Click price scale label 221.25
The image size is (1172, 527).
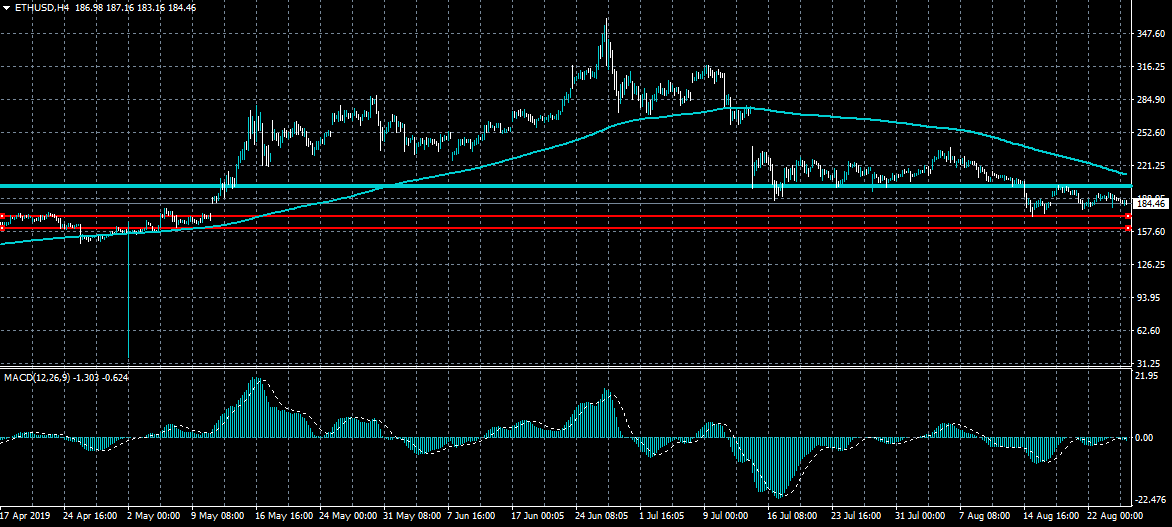click(1150, 166)
